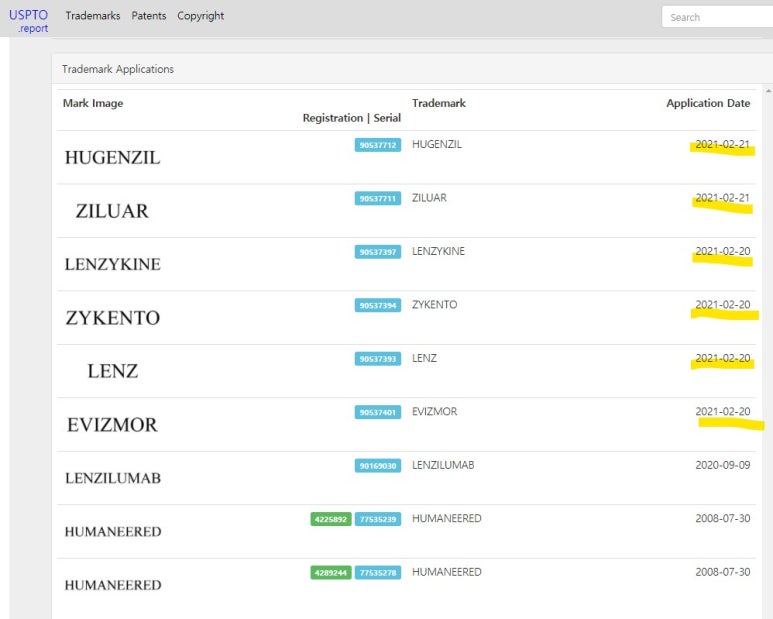Open registration badge 4289244

pos(331,573)
